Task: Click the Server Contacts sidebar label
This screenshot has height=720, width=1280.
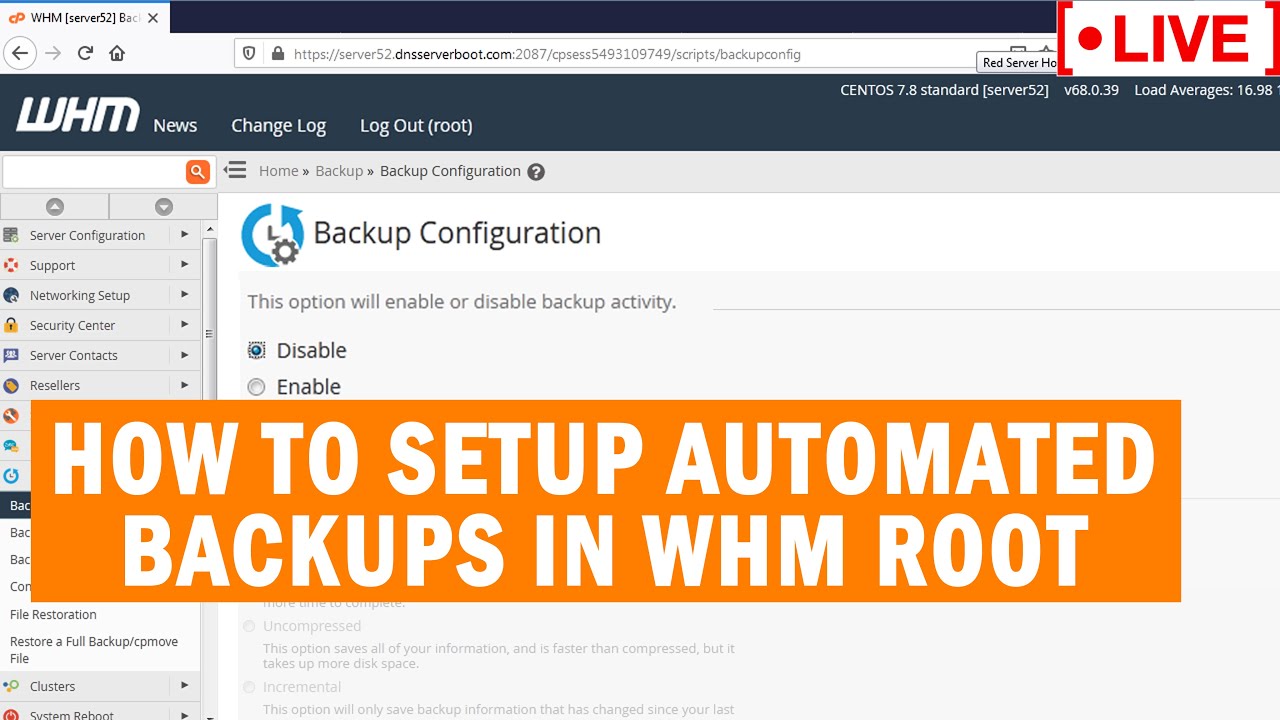Action: pos(73,355)
